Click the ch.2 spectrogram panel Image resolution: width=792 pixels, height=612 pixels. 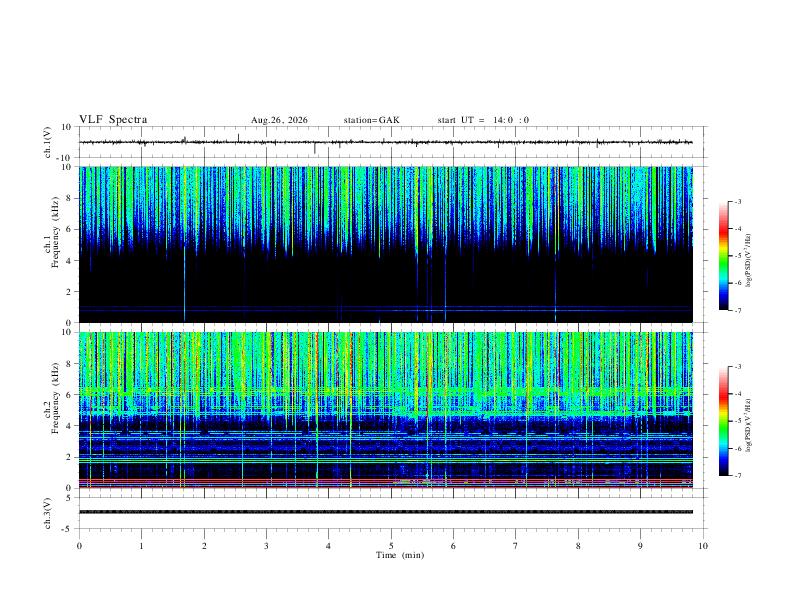coord(385,410)
